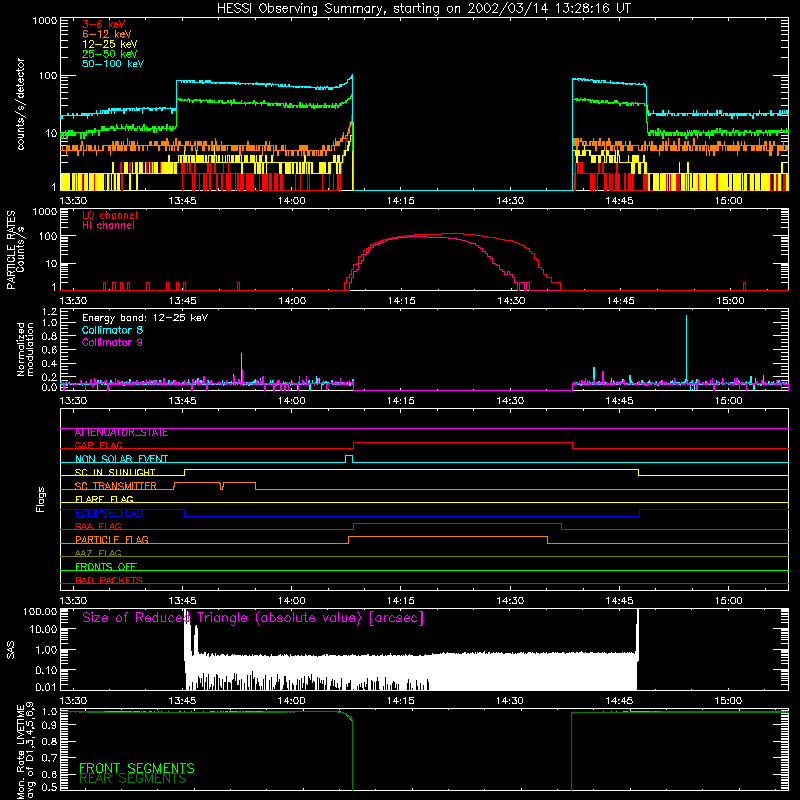This screenshot has width=800, height=800.
Task: Click the HI channel legend label
Action: click(x=108, y=226)
